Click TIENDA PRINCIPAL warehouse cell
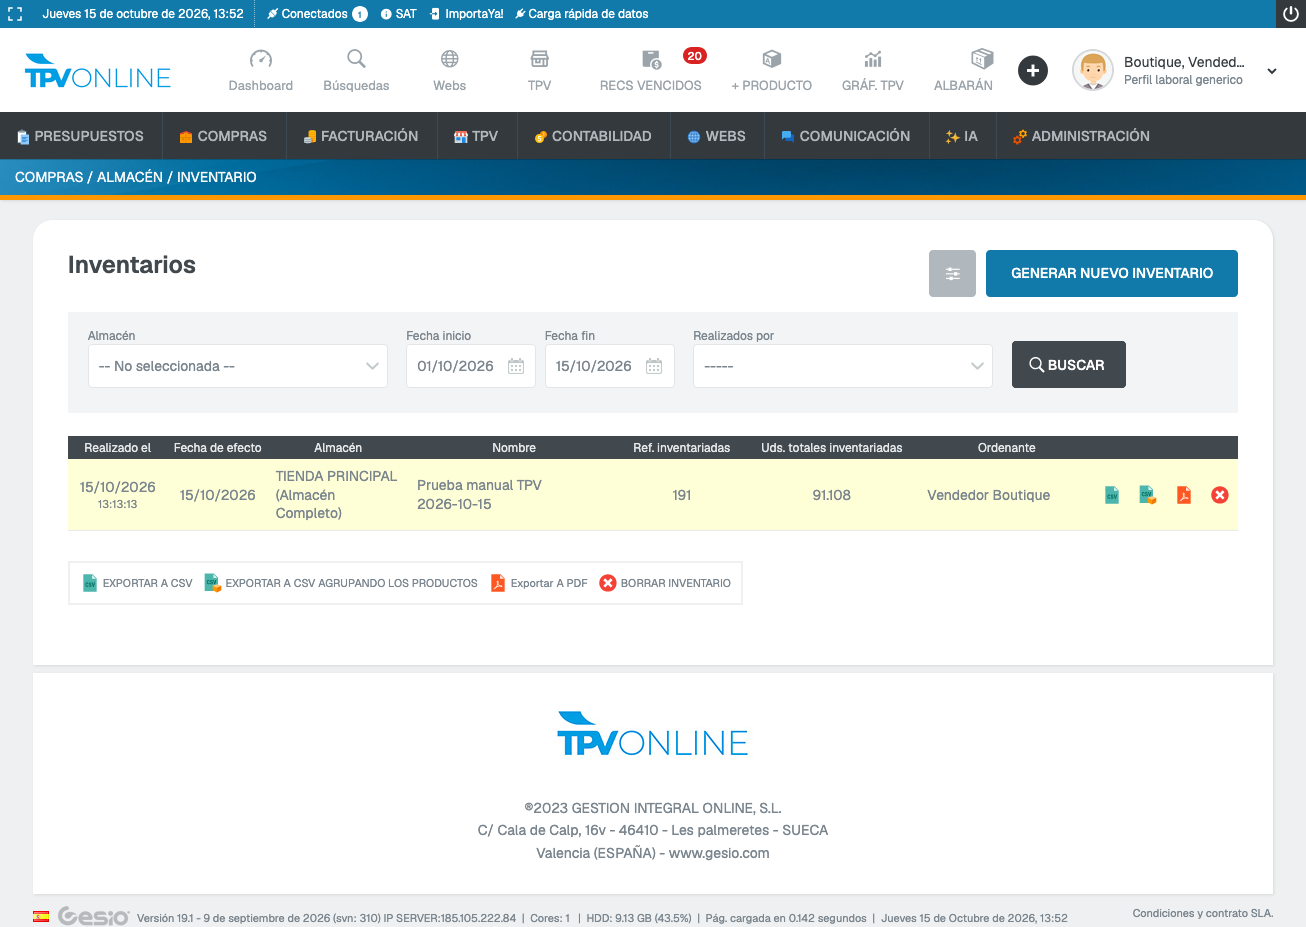Viewport: 1306px width, 927px height. tap(337, 495)
